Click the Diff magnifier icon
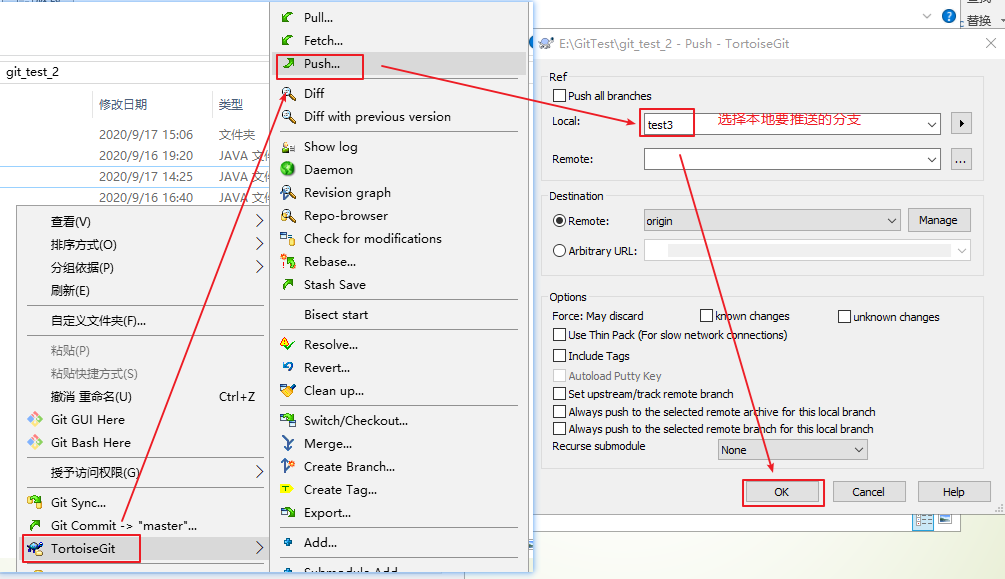The image size is (1005, 579). point(288,94)
